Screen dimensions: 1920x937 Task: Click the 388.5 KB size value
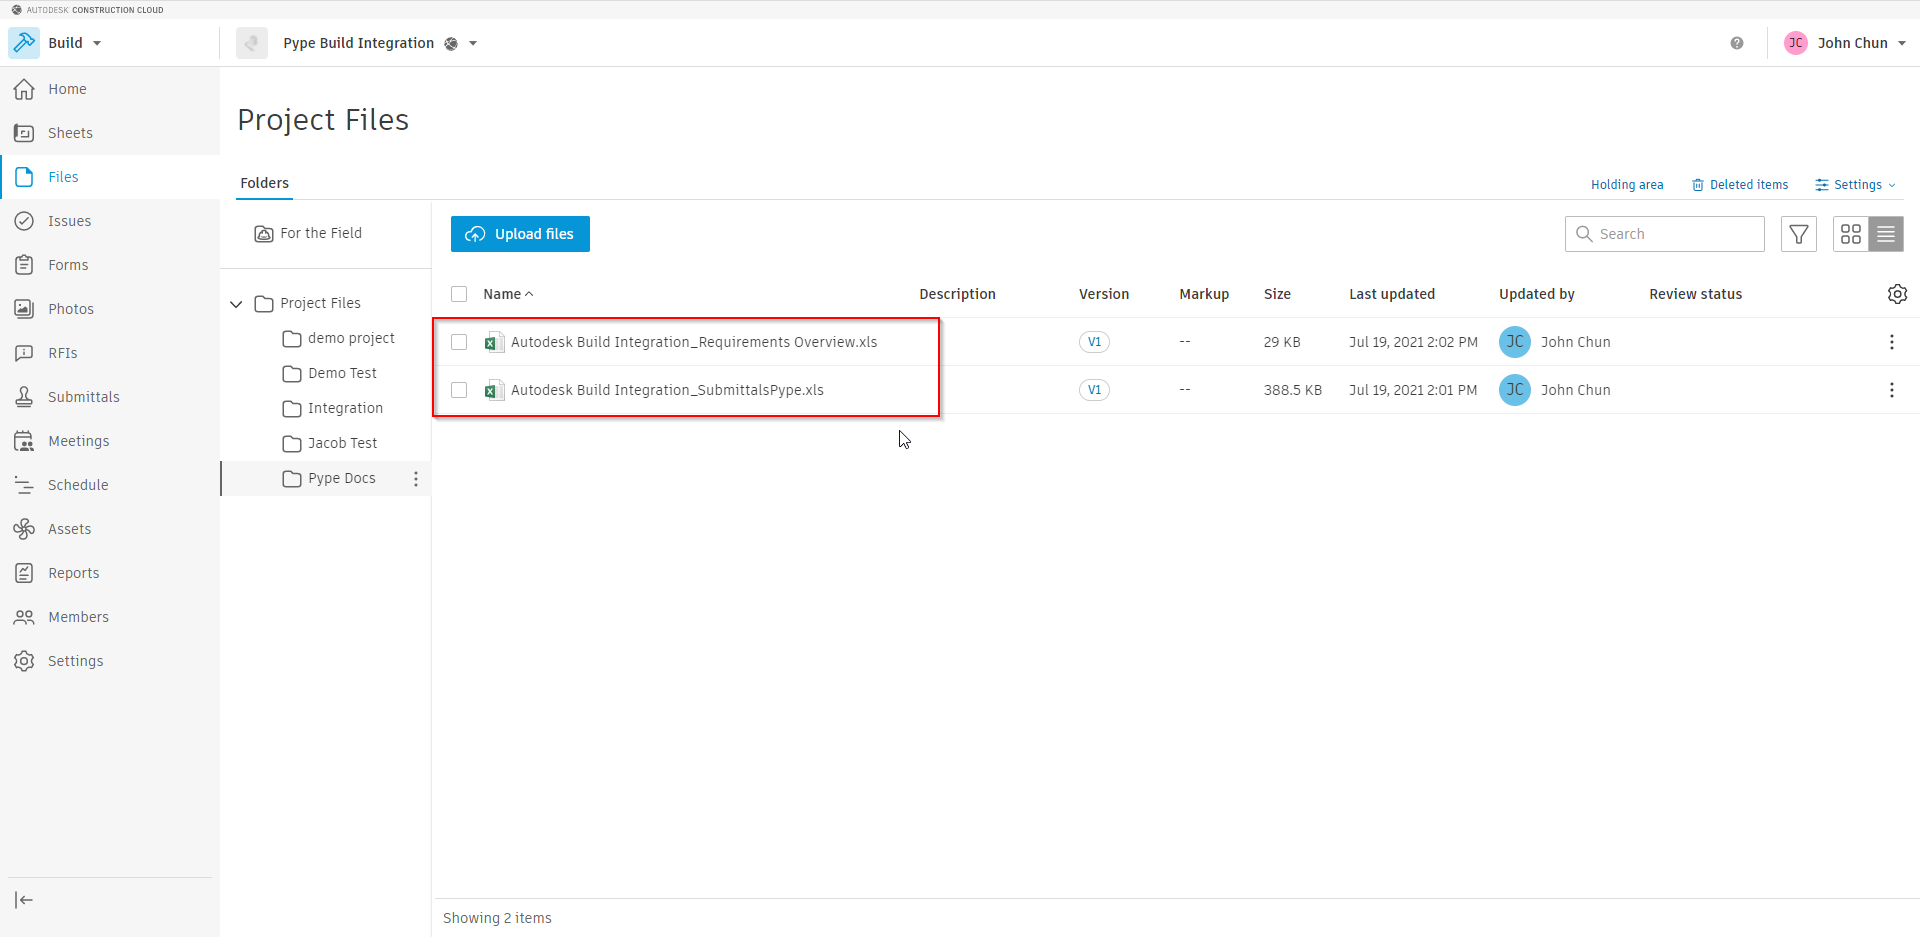[x=1292, y=390]
